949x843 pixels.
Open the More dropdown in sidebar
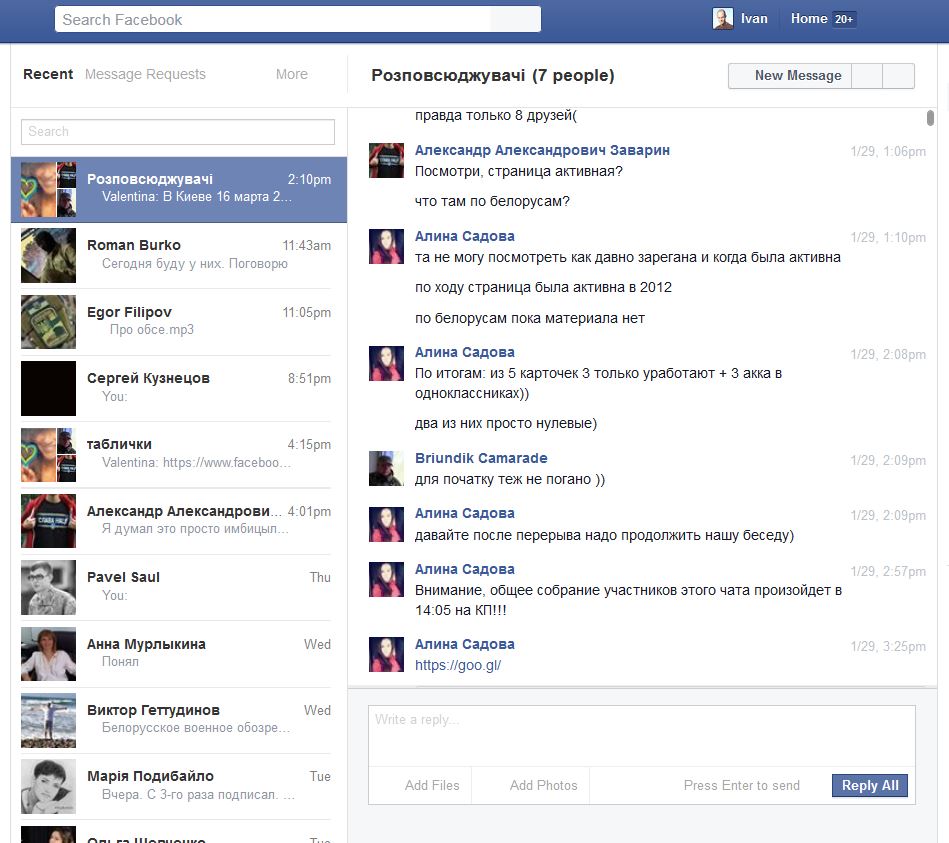[292, 74]
